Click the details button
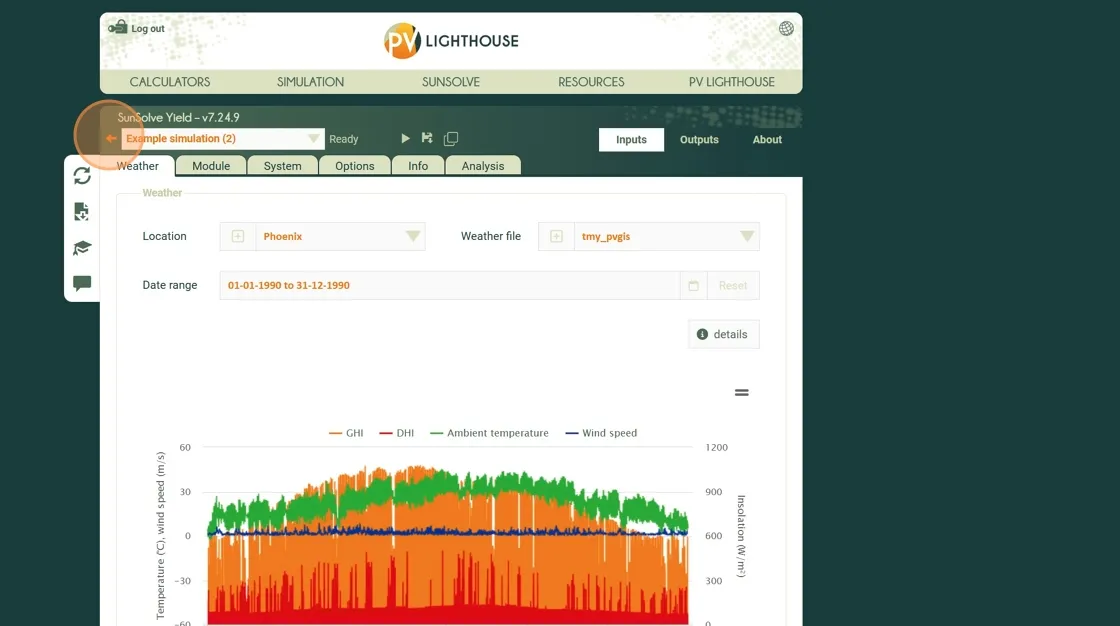 click(x=723, y=334)
